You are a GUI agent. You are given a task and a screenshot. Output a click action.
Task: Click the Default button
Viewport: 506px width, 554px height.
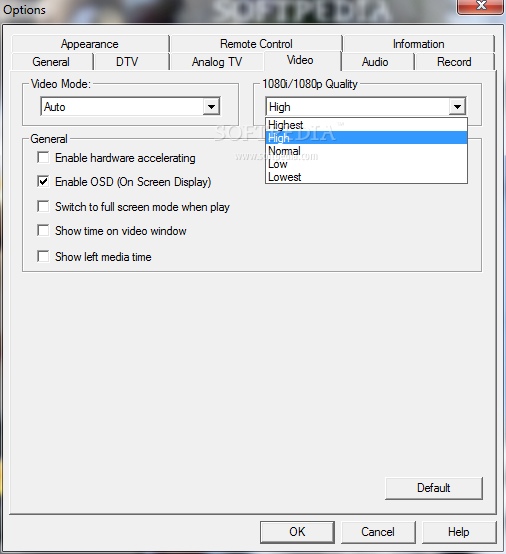pos(434,488)
